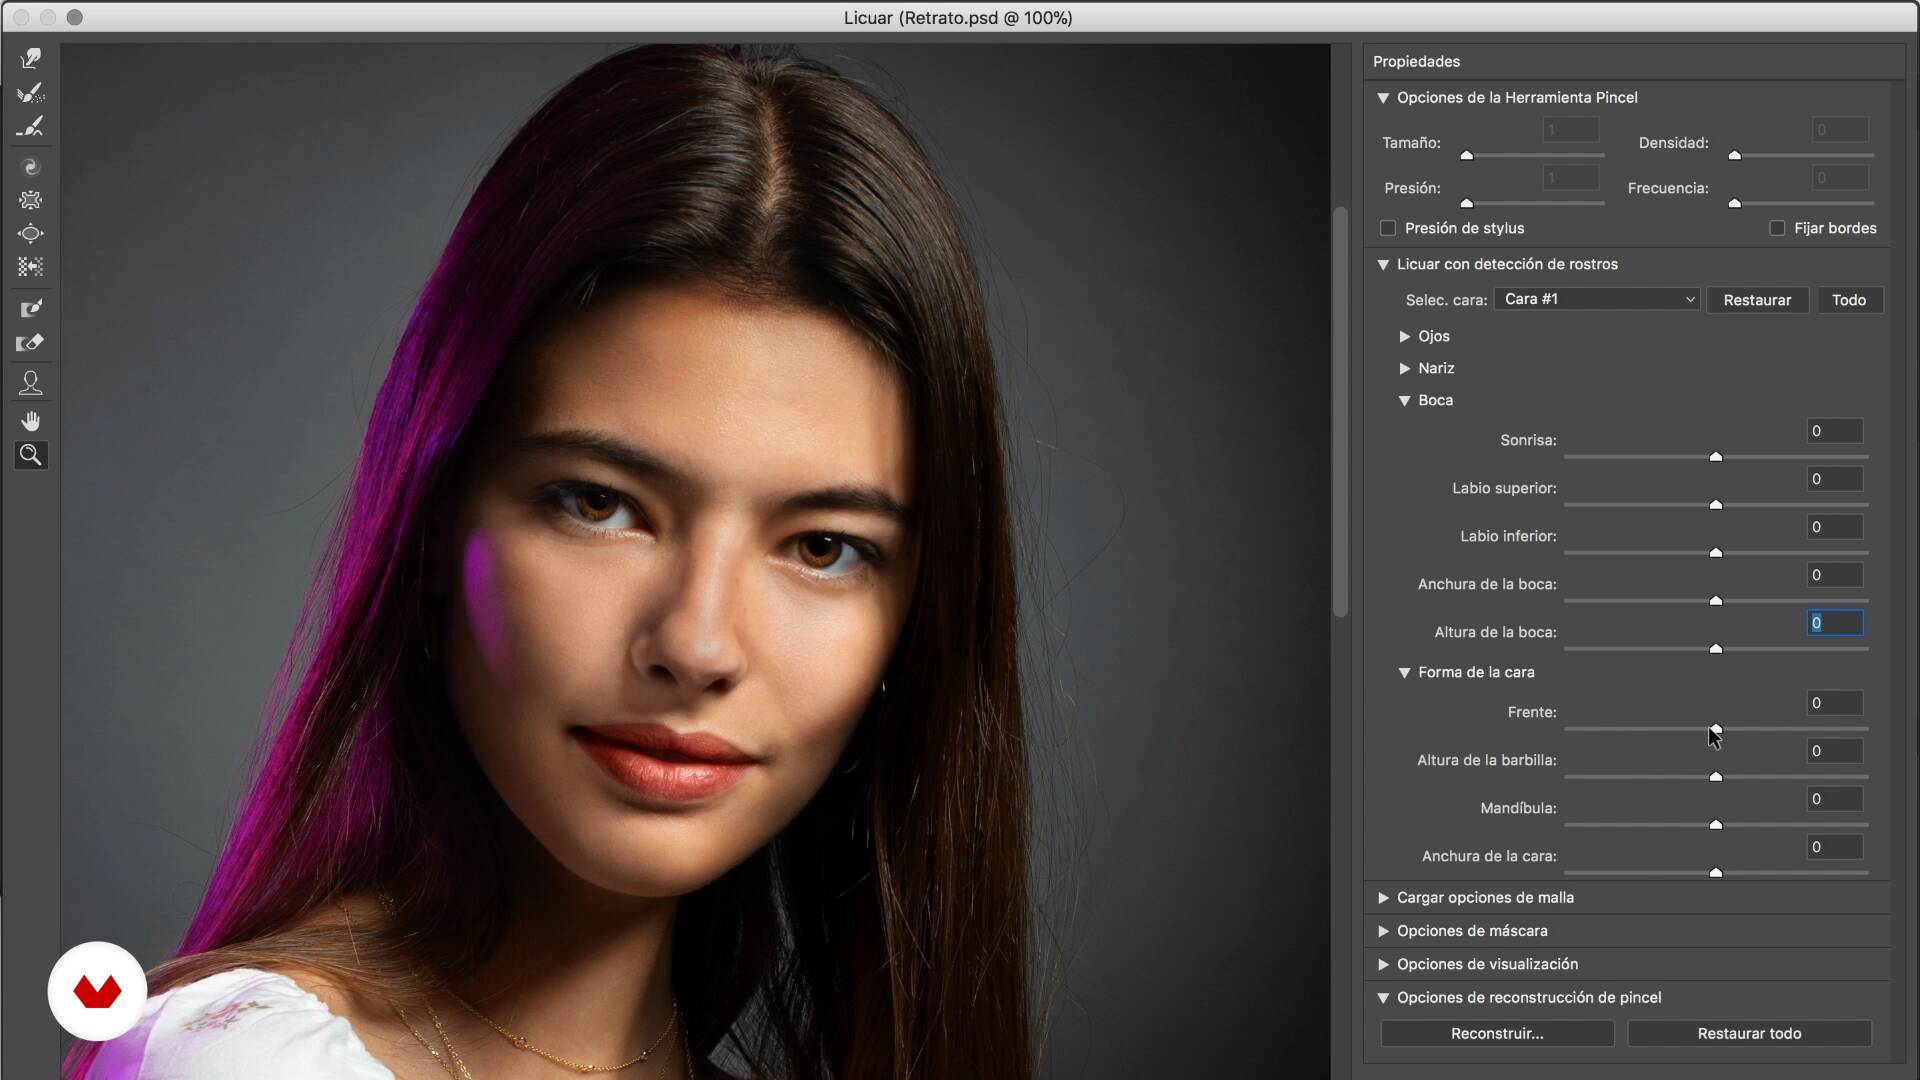Screen dimensions: 1920x1080
Task: Click the Frecuencia slider handle
Action: (x=1735, y=204)
